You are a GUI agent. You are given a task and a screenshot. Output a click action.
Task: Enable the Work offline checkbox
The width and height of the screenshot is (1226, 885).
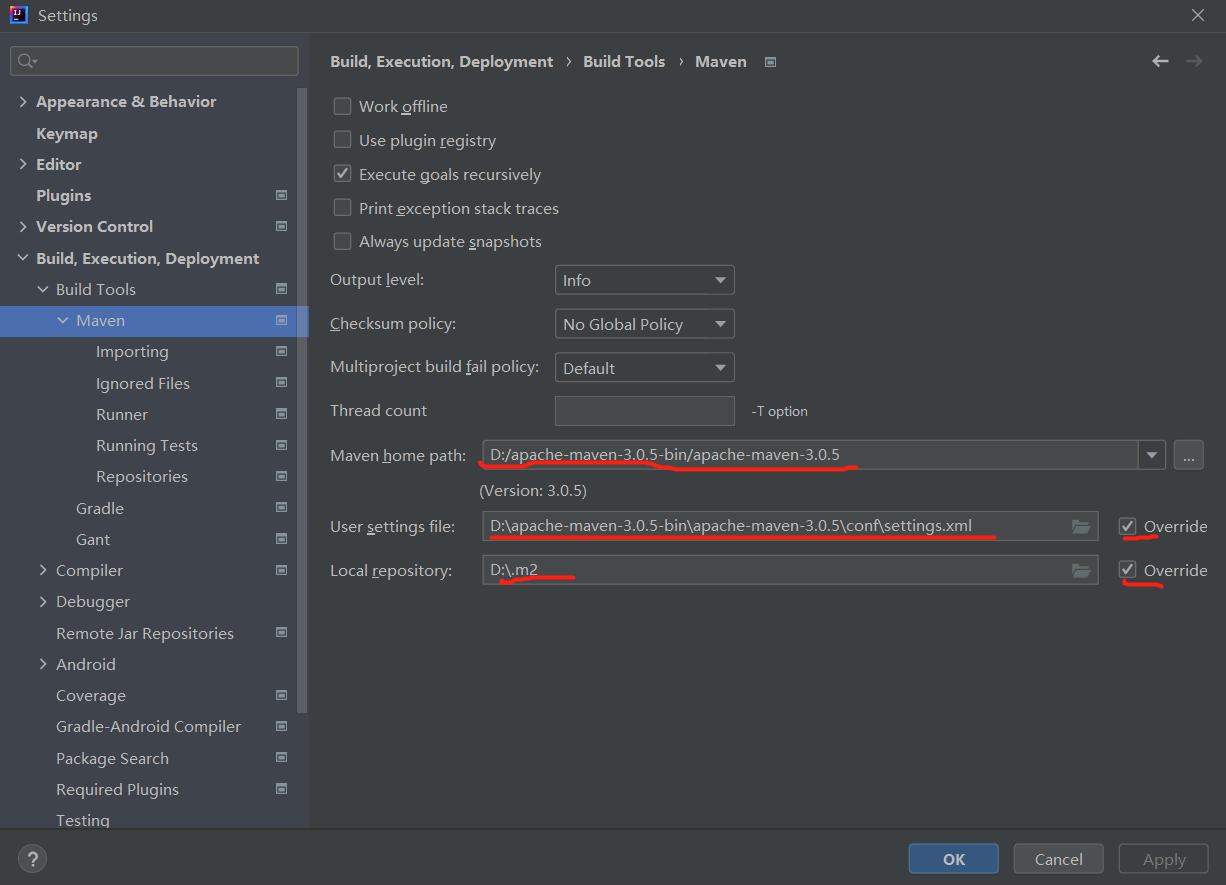(x=342, y=106)
